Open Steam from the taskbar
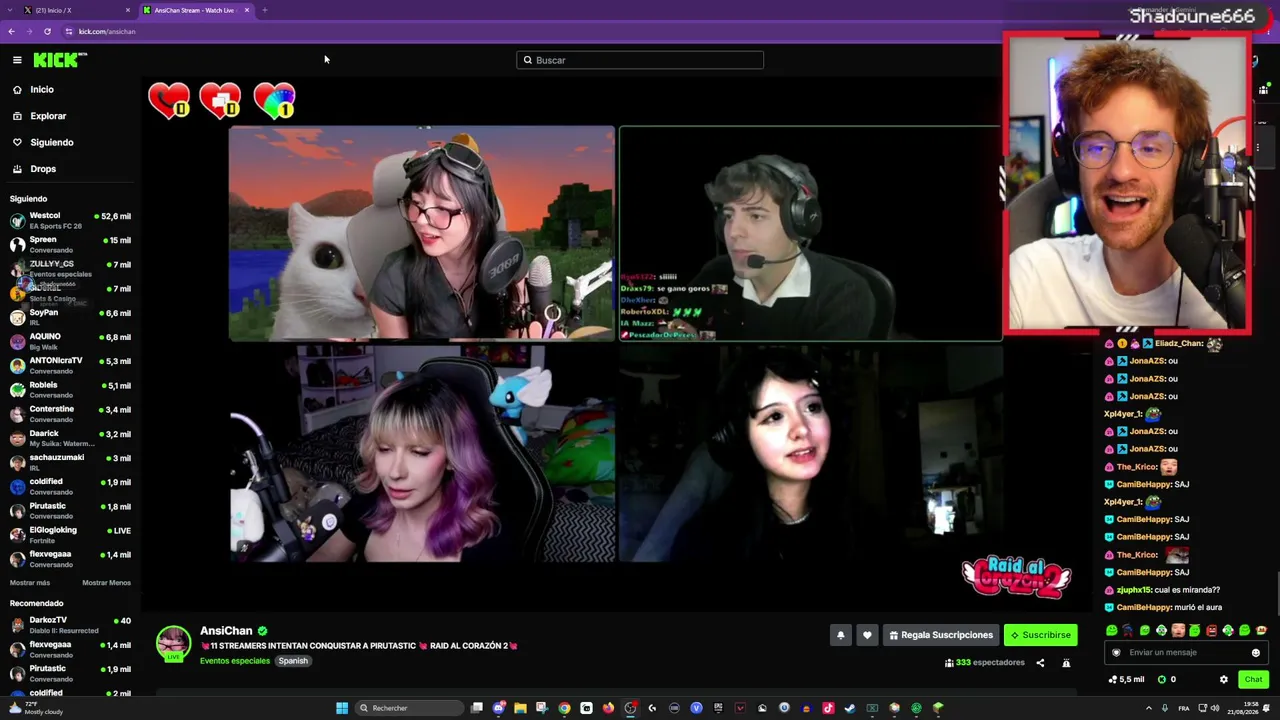The width and height of the screenshot is (1280, 720). (850, 708)
